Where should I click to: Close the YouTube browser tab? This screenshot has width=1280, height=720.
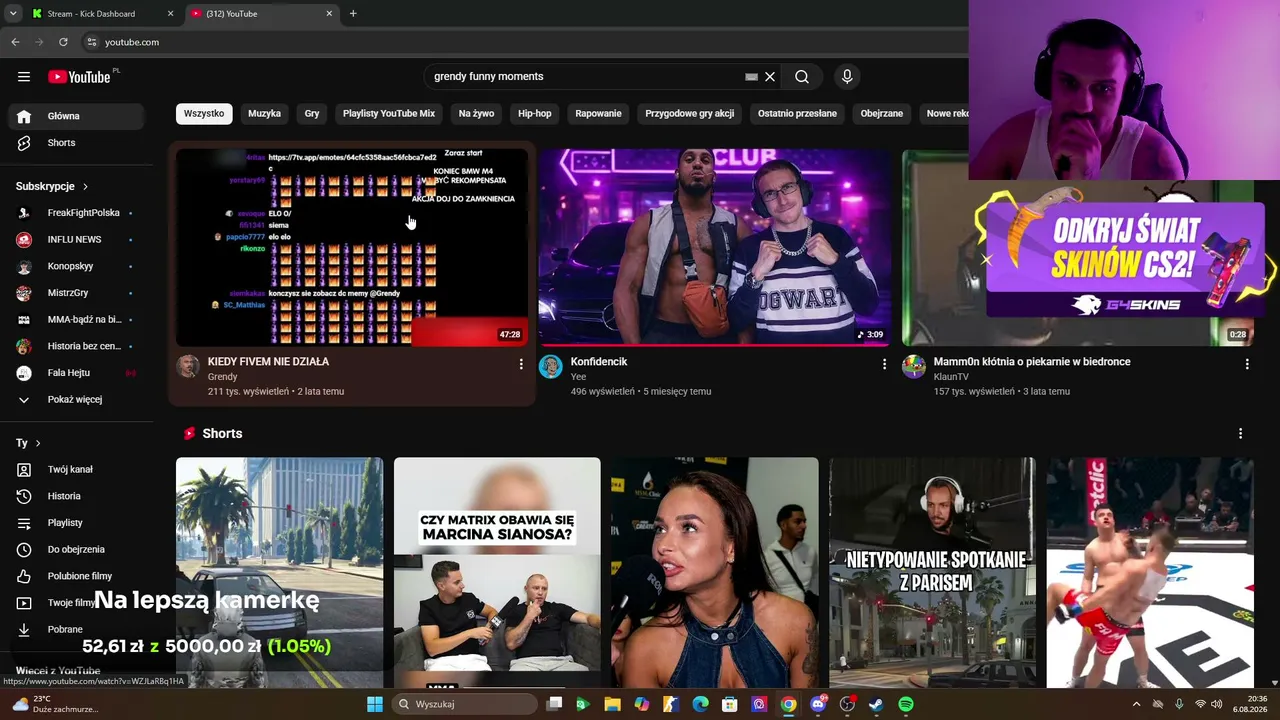click(329, 14)
